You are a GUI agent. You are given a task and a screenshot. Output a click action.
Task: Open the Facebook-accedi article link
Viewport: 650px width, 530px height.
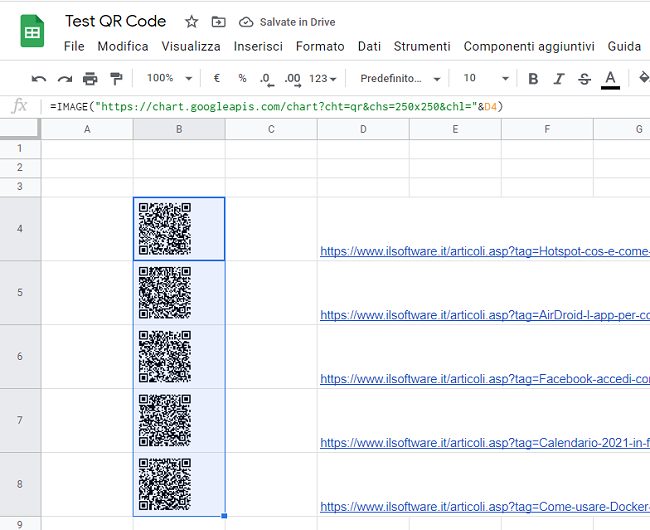485,379
